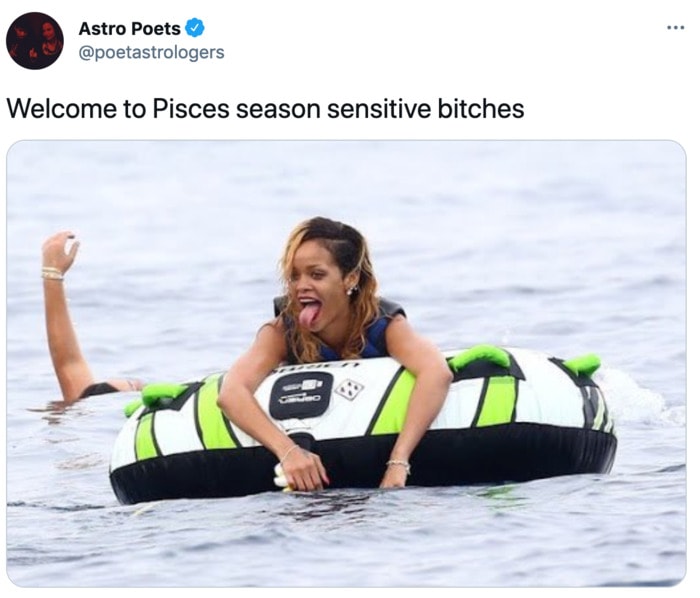Click the word "Pisces" in the tweet
The width and height of the screenshot is (700, 598).
191,108
